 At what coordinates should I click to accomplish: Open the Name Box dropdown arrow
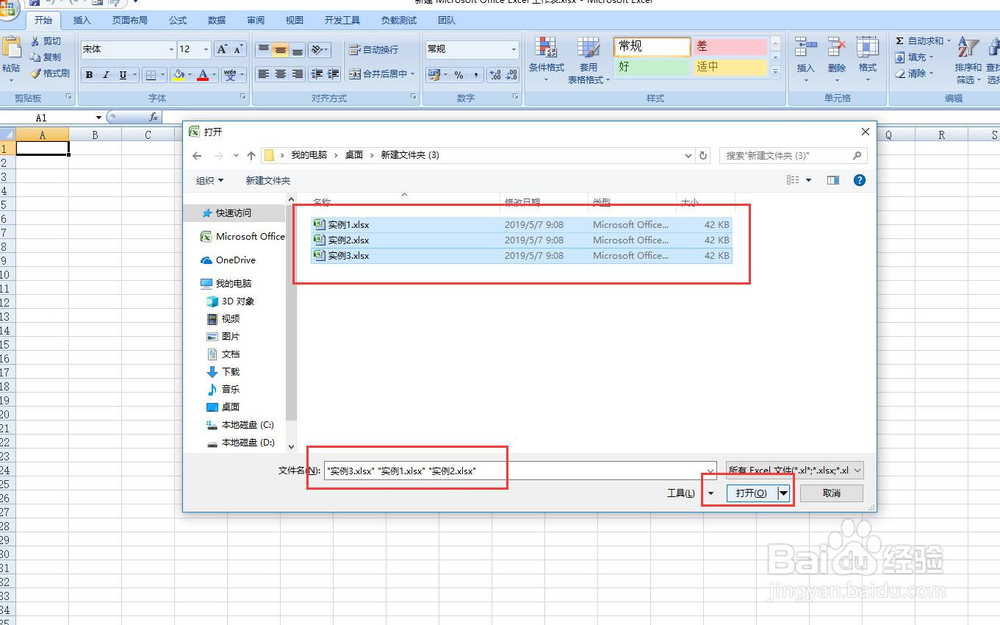coord(98,117)
